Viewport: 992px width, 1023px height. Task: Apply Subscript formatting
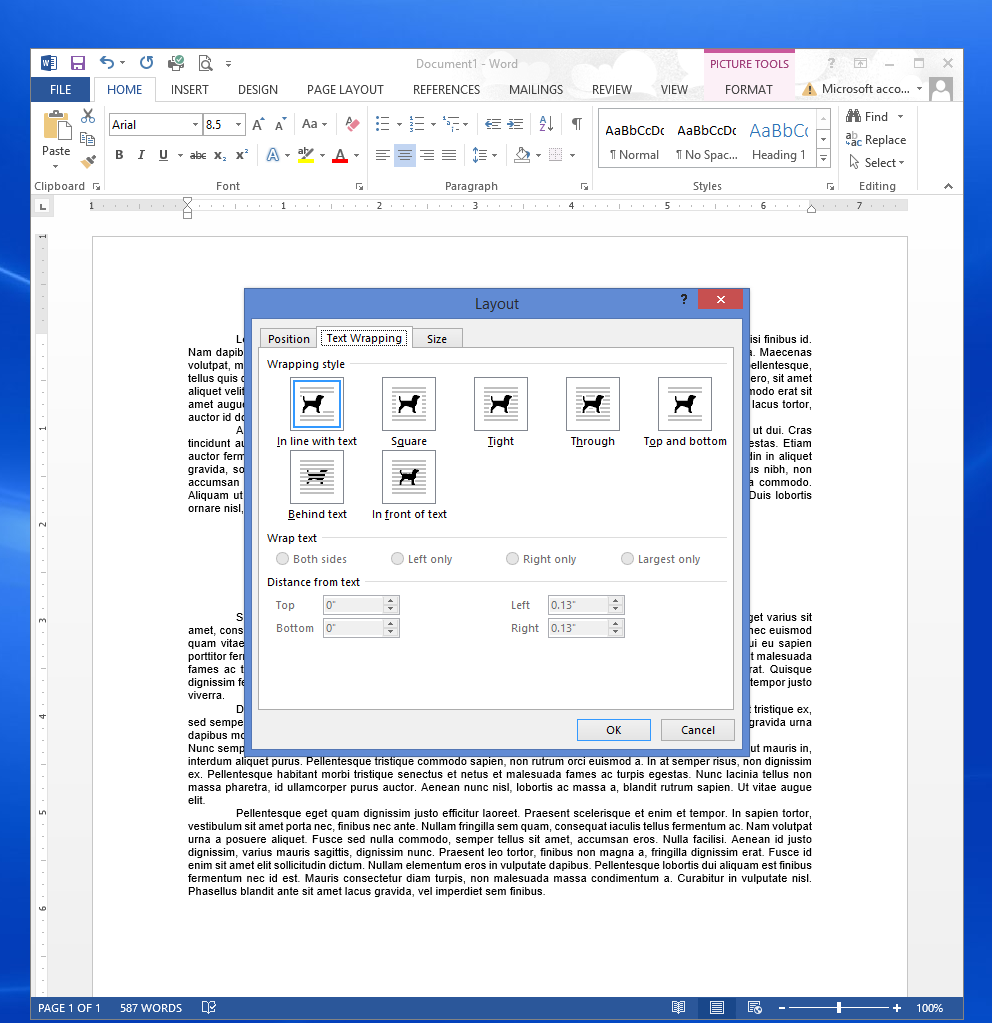tap(220, 155)
